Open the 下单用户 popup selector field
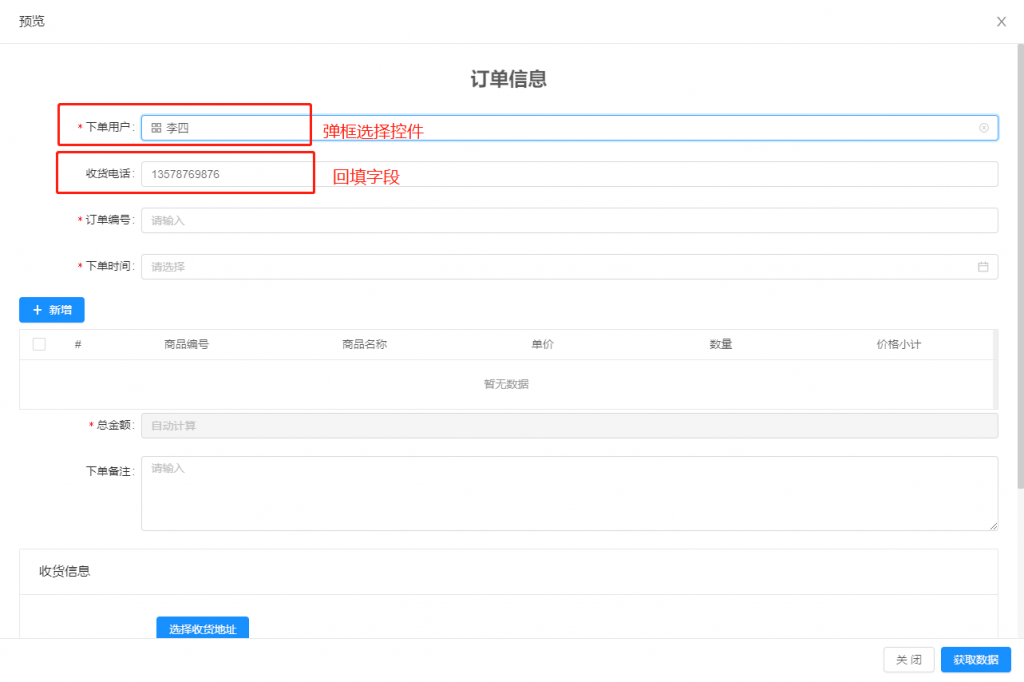1024x682 pixels. [560, 128]
